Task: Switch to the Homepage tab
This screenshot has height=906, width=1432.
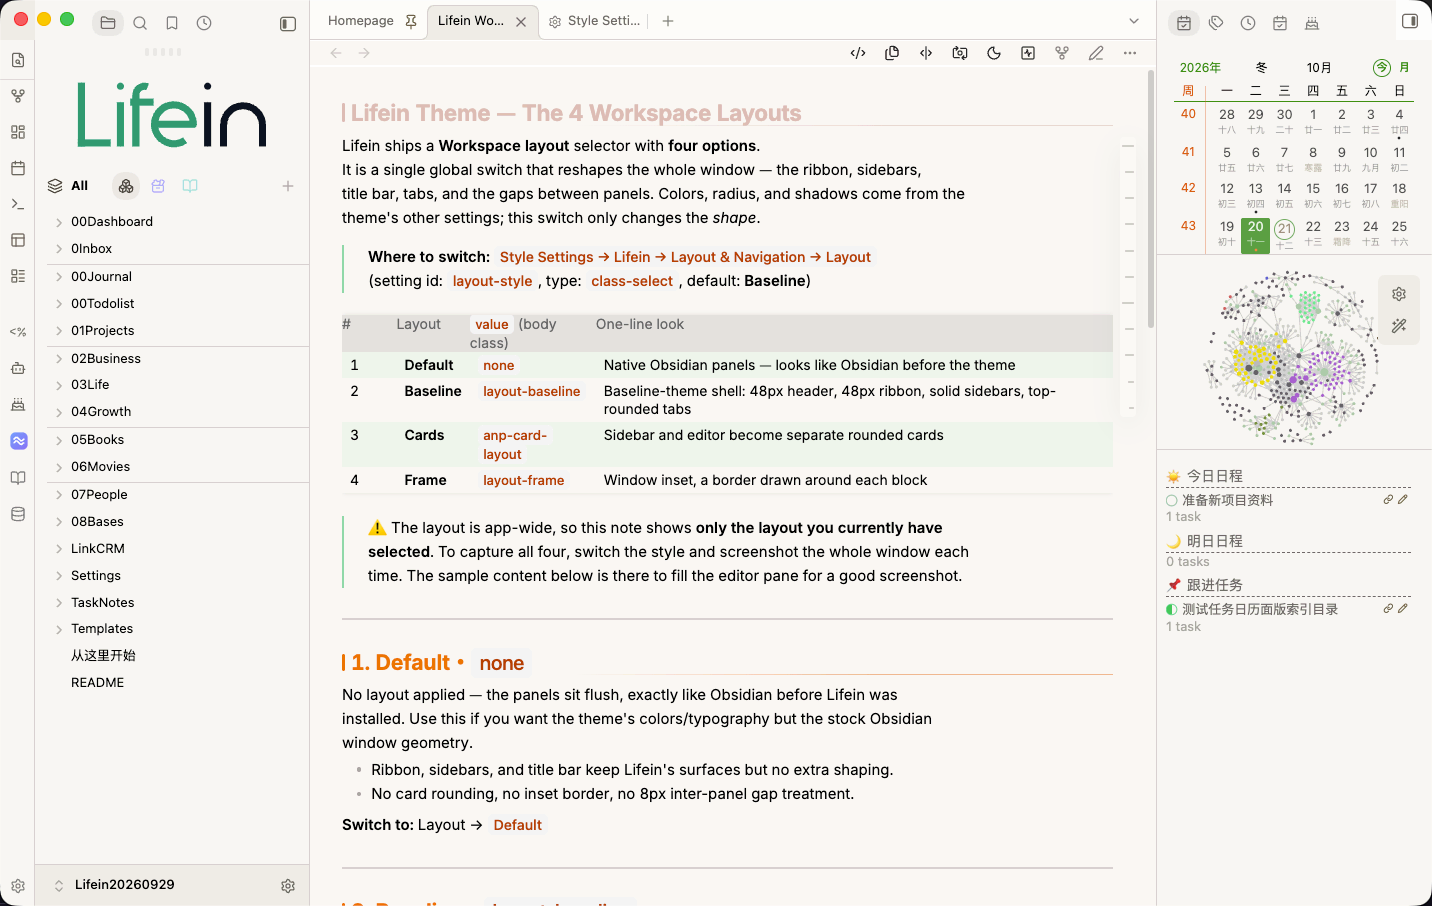Action: [x=361, y=21]
